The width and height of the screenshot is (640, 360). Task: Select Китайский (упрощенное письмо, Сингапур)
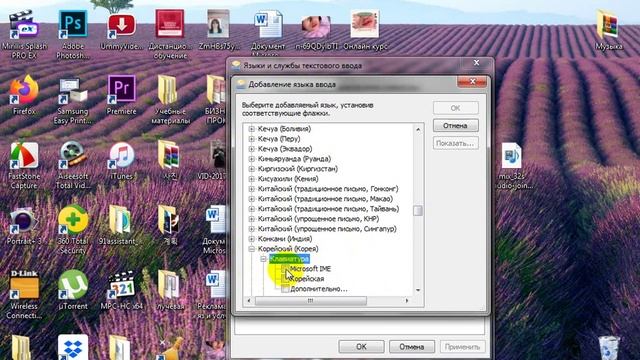pos(327,229)
